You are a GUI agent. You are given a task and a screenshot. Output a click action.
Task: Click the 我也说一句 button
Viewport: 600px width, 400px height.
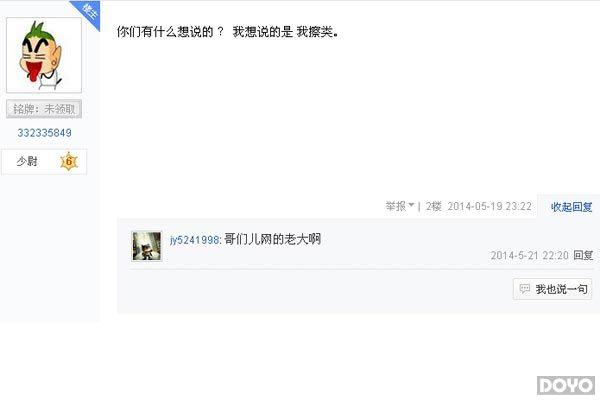tap(553, 289)
